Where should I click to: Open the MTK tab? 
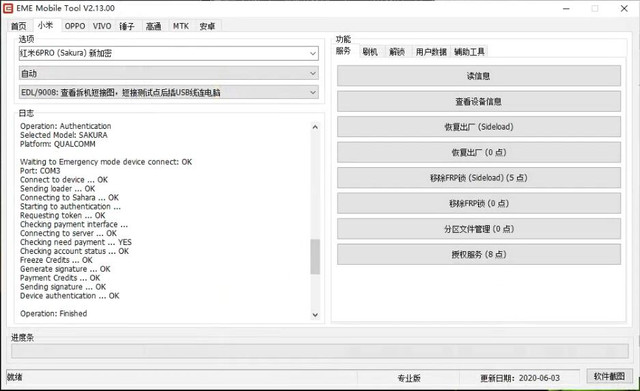click(x=180, y=26)
